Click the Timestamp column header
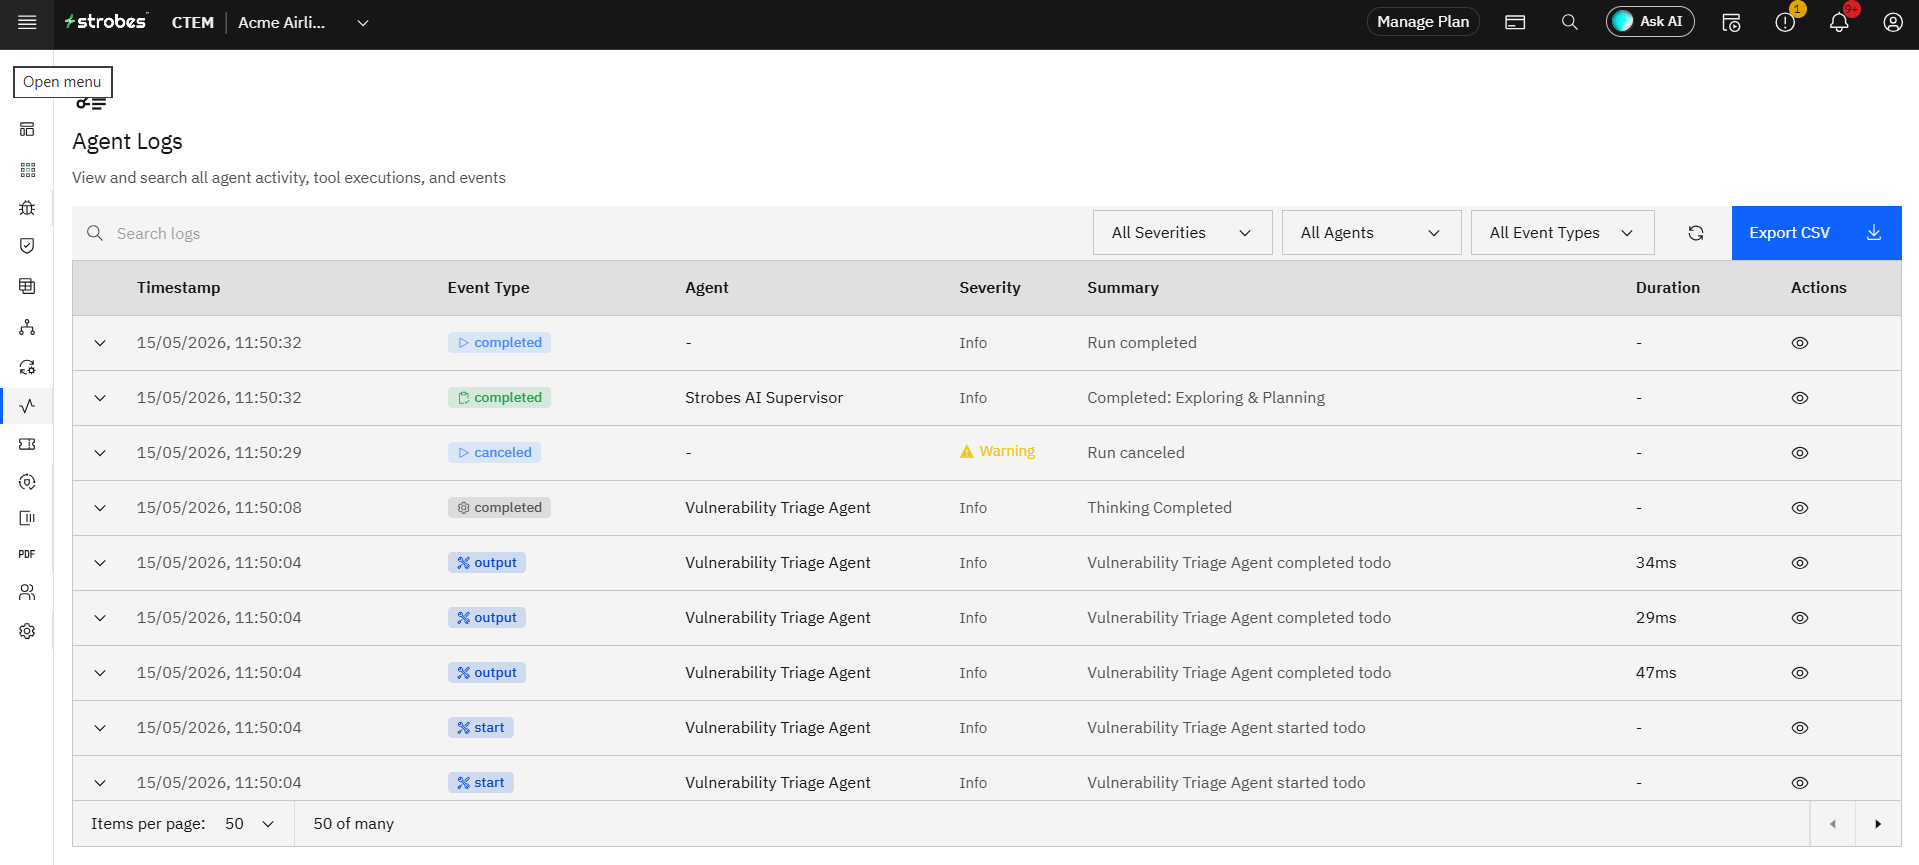 179,288
